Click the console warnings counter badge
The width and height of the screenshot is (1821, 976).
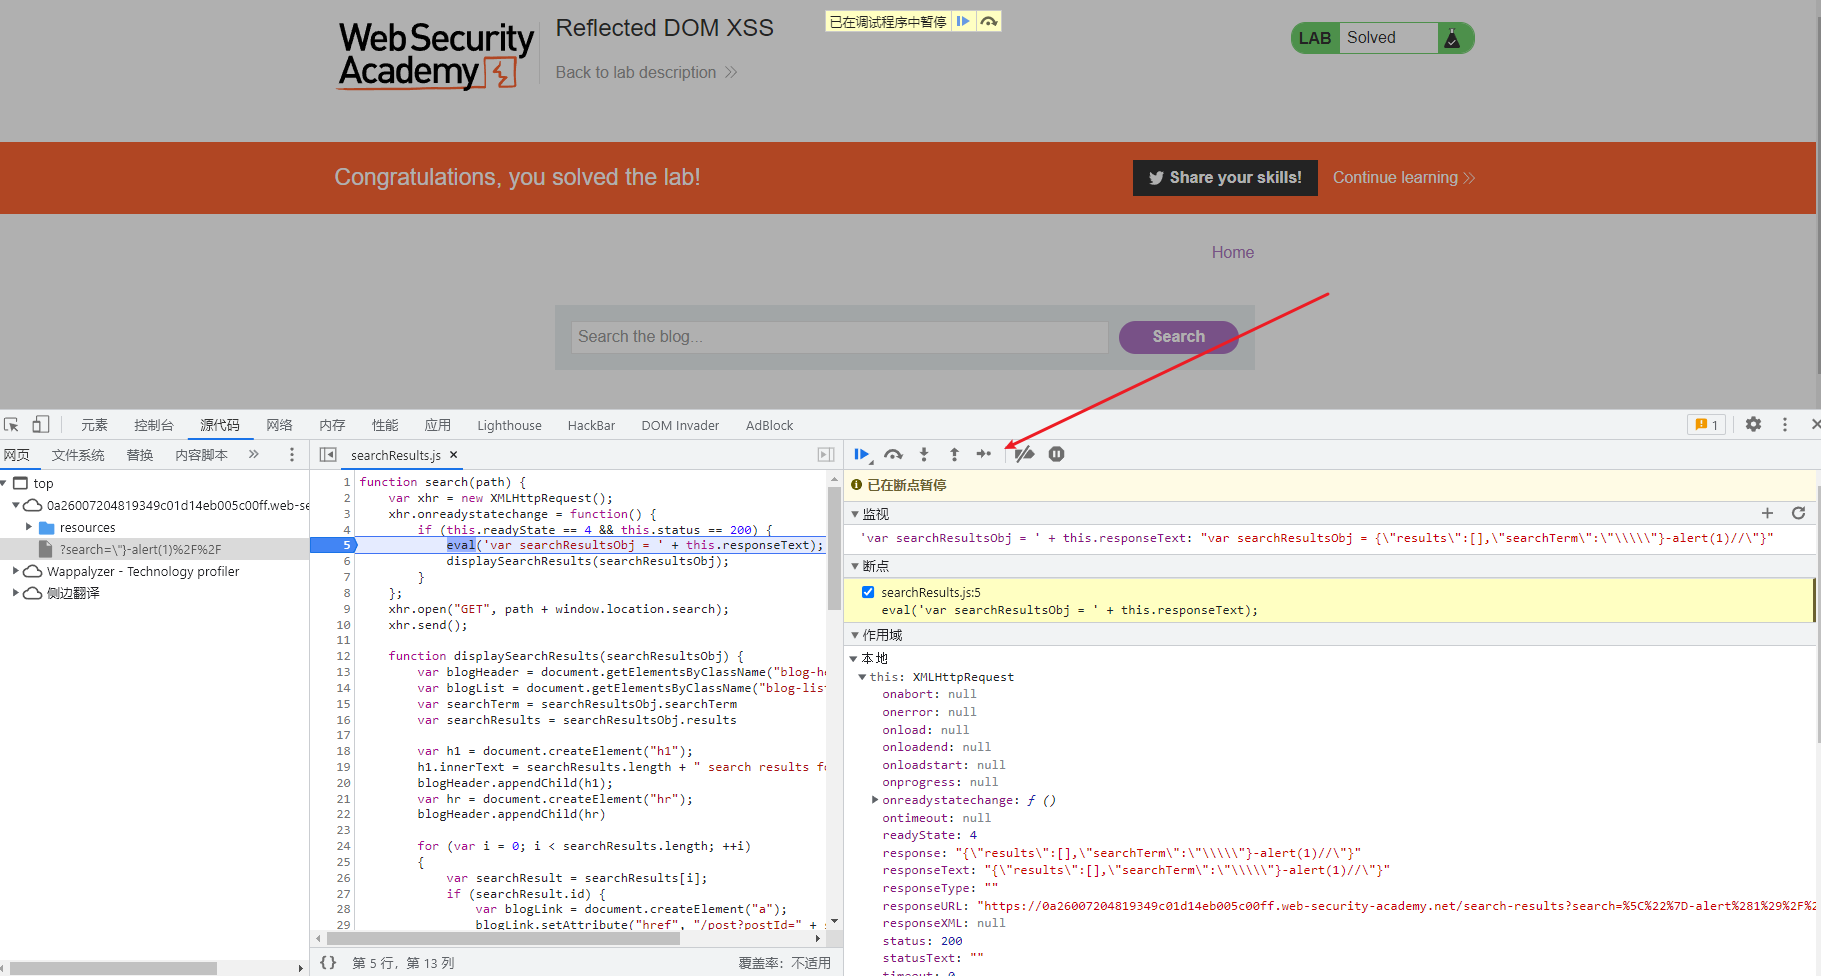click(x=1706, y=424)
